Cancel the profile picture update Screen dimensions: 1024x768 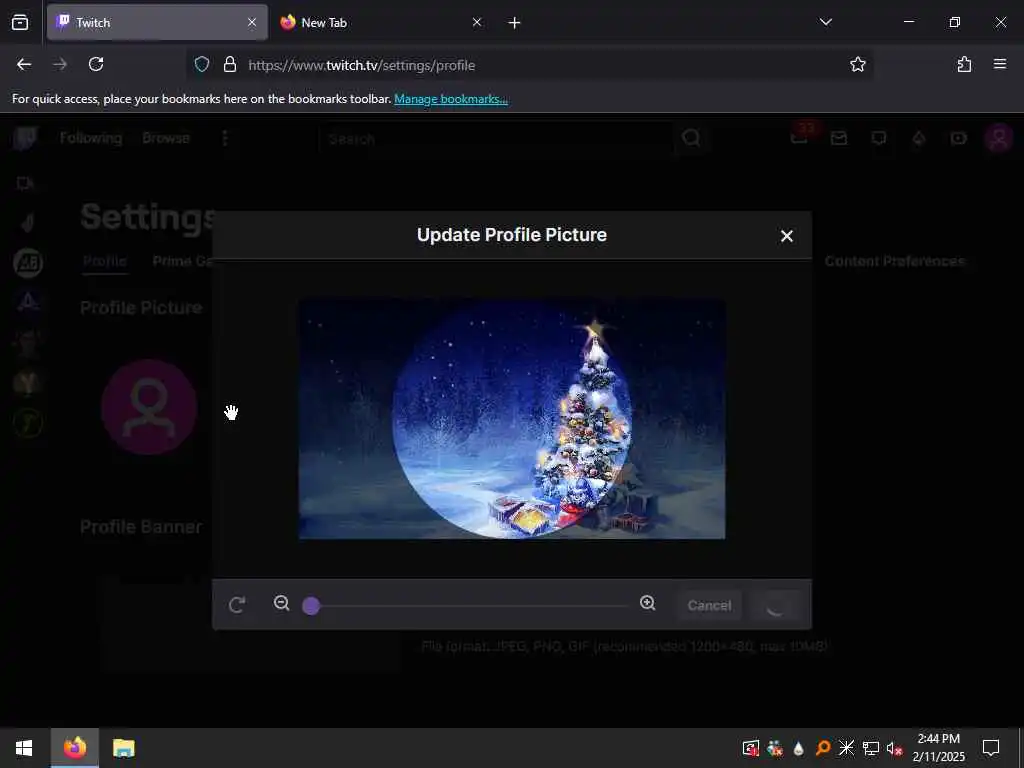click(709, 605)
